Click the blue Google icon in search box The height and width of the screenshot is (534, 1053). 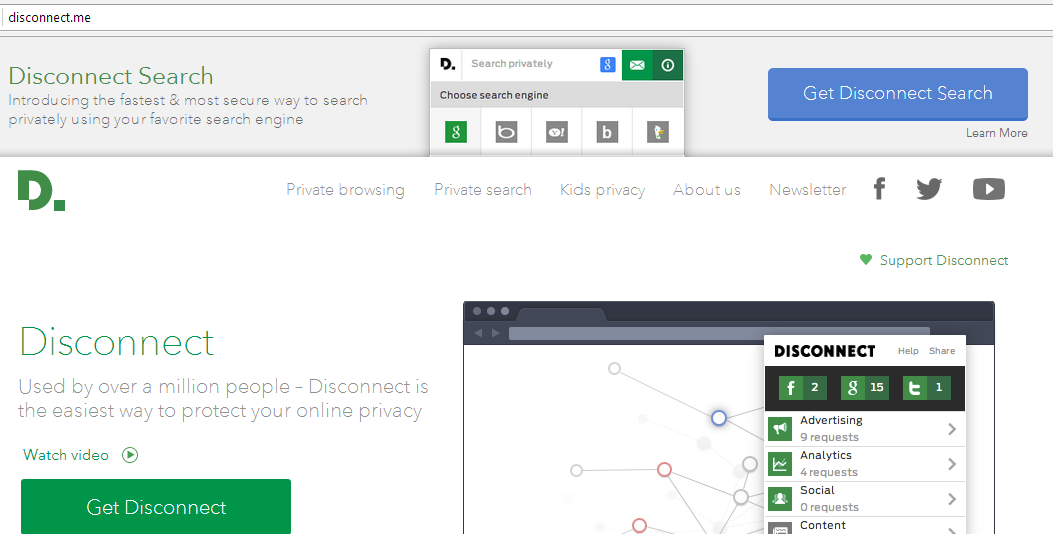point(607,64)
